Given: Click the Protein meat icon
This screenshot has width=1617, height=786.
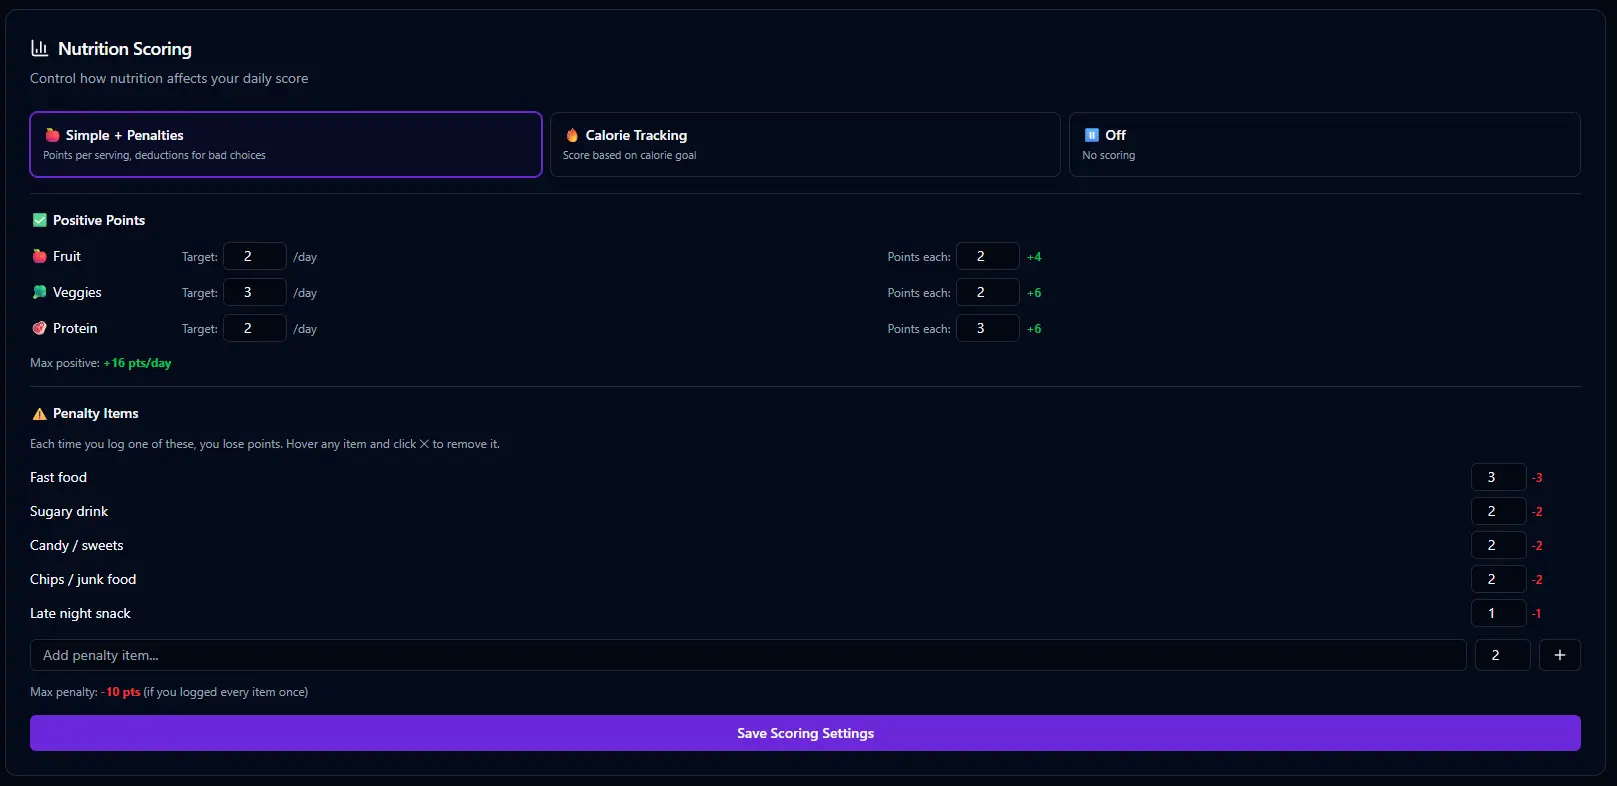Looking at the screenshot, I should coord(40,328).
